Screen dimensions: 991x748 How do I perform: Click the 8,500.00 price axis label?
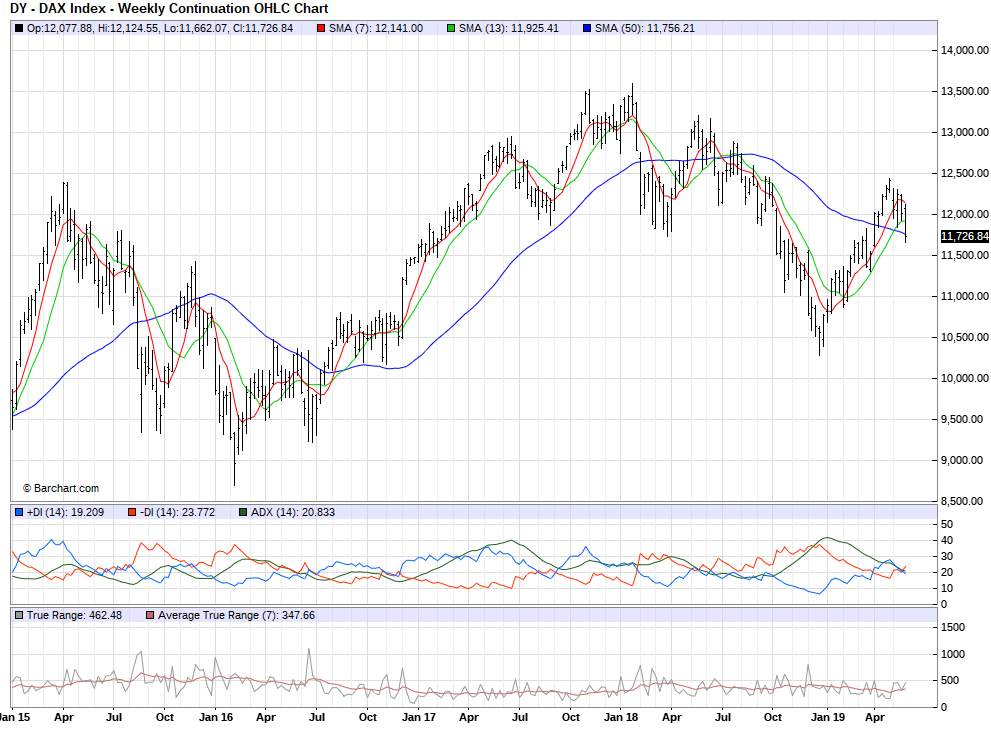(x=964, y=501)
